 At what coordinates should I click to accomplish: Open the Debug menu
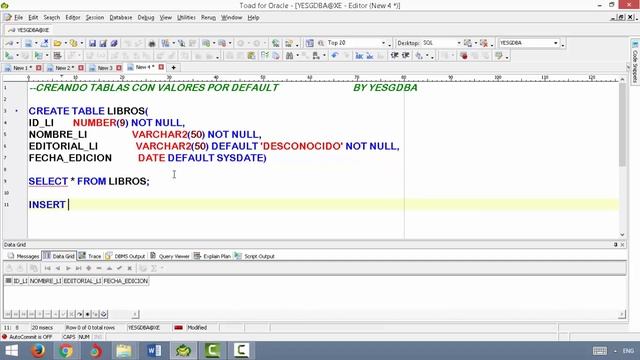point(146,18)
